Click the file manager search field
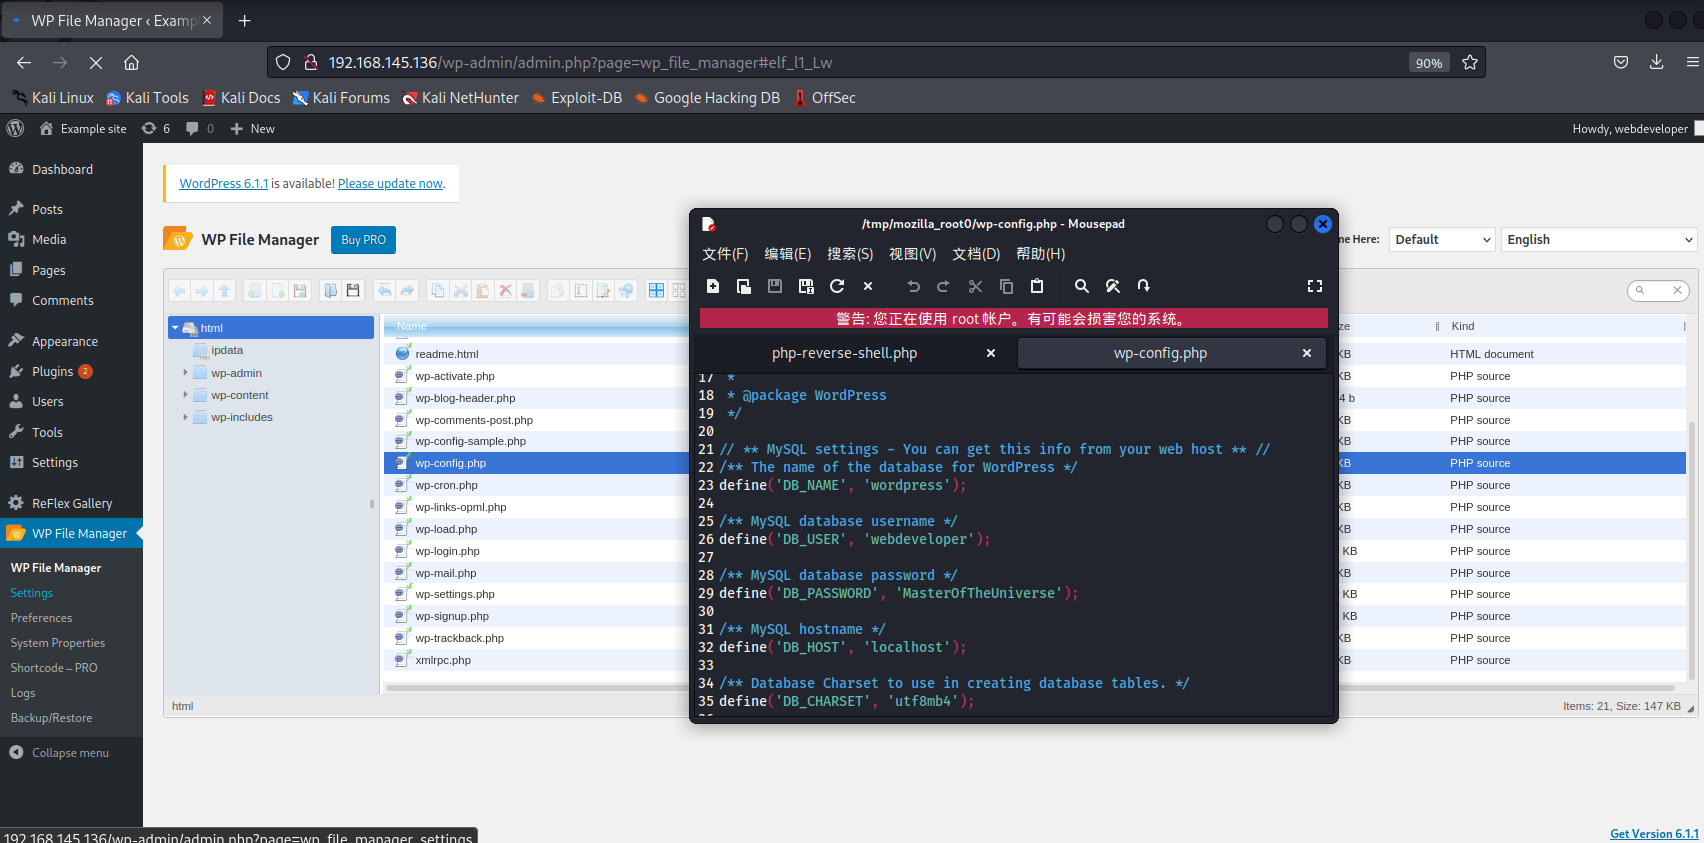Screen dimensions: 1704x843 pyautogui.click(x=1658, y=290)
